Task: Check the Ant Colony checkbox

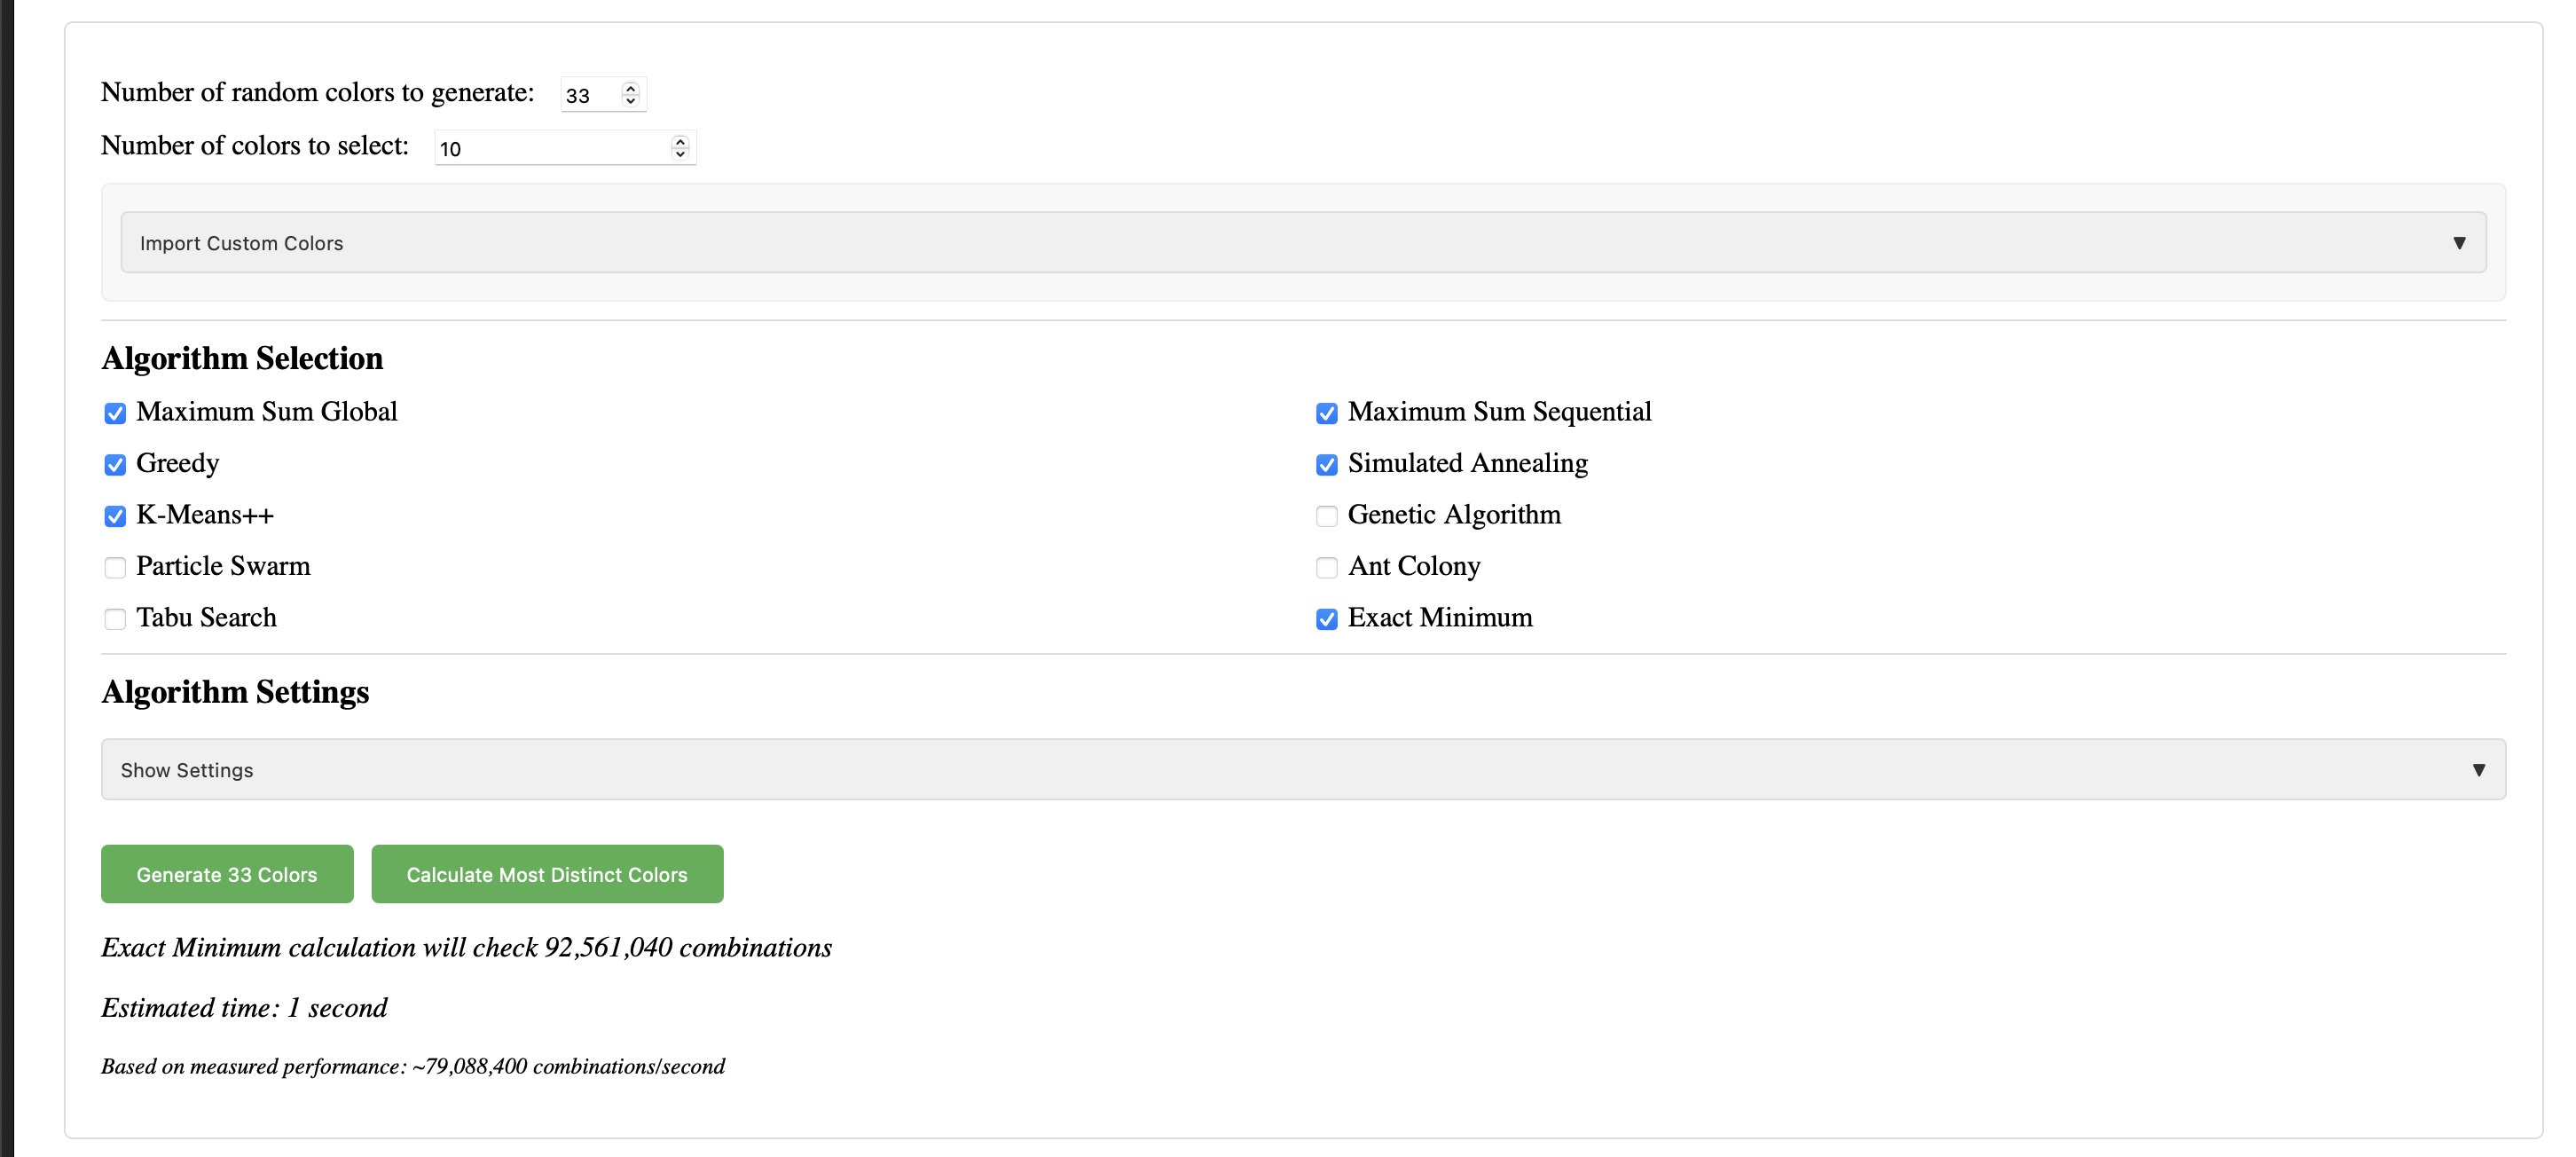Action: 1326,568
